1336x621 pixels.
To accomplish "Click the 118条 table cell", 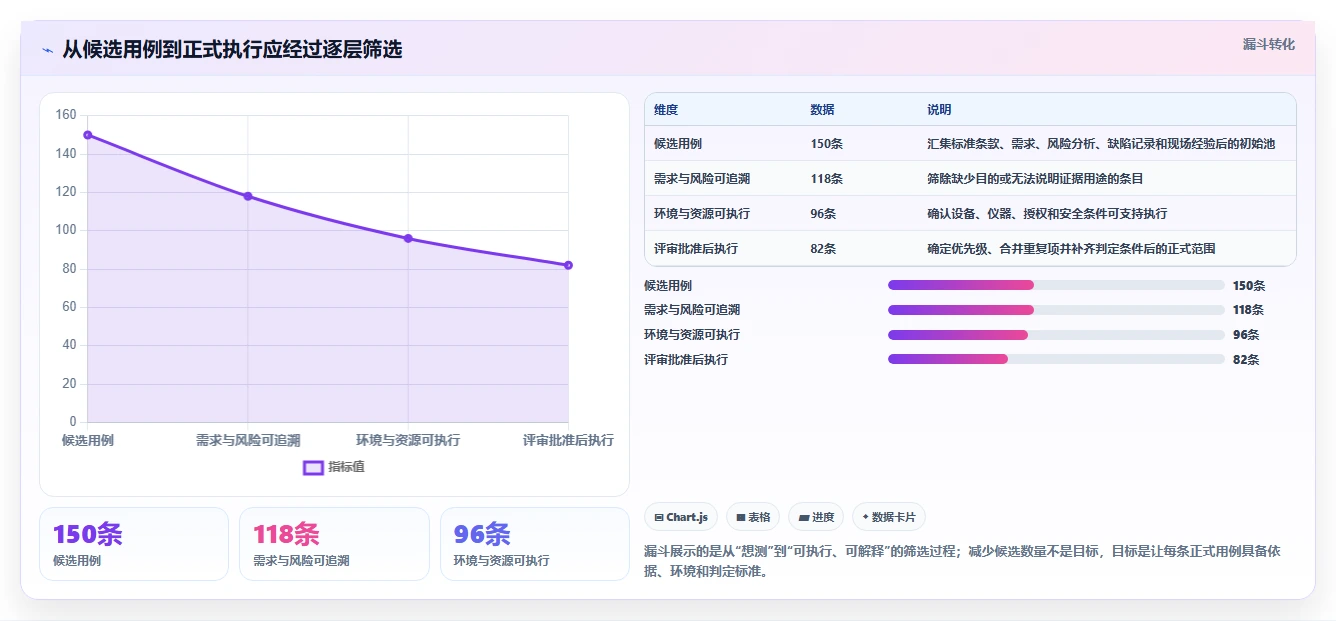I will click(x=826, y=179).
